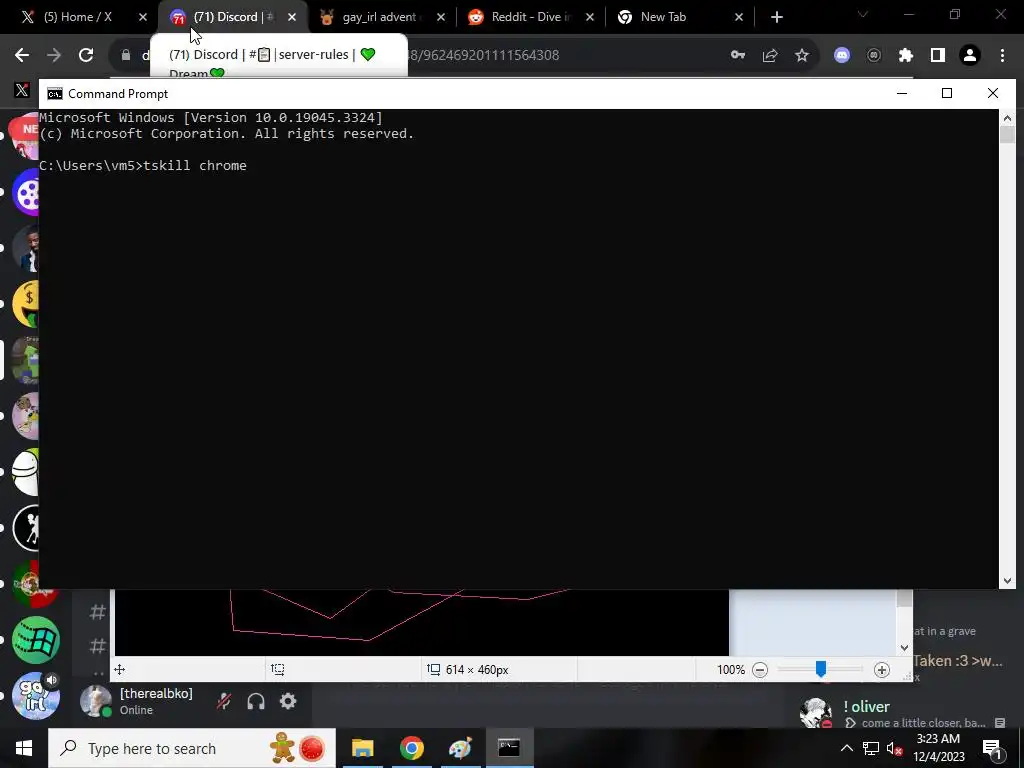
Task: Click the Paint zoom slider handle
Action: 821,669
